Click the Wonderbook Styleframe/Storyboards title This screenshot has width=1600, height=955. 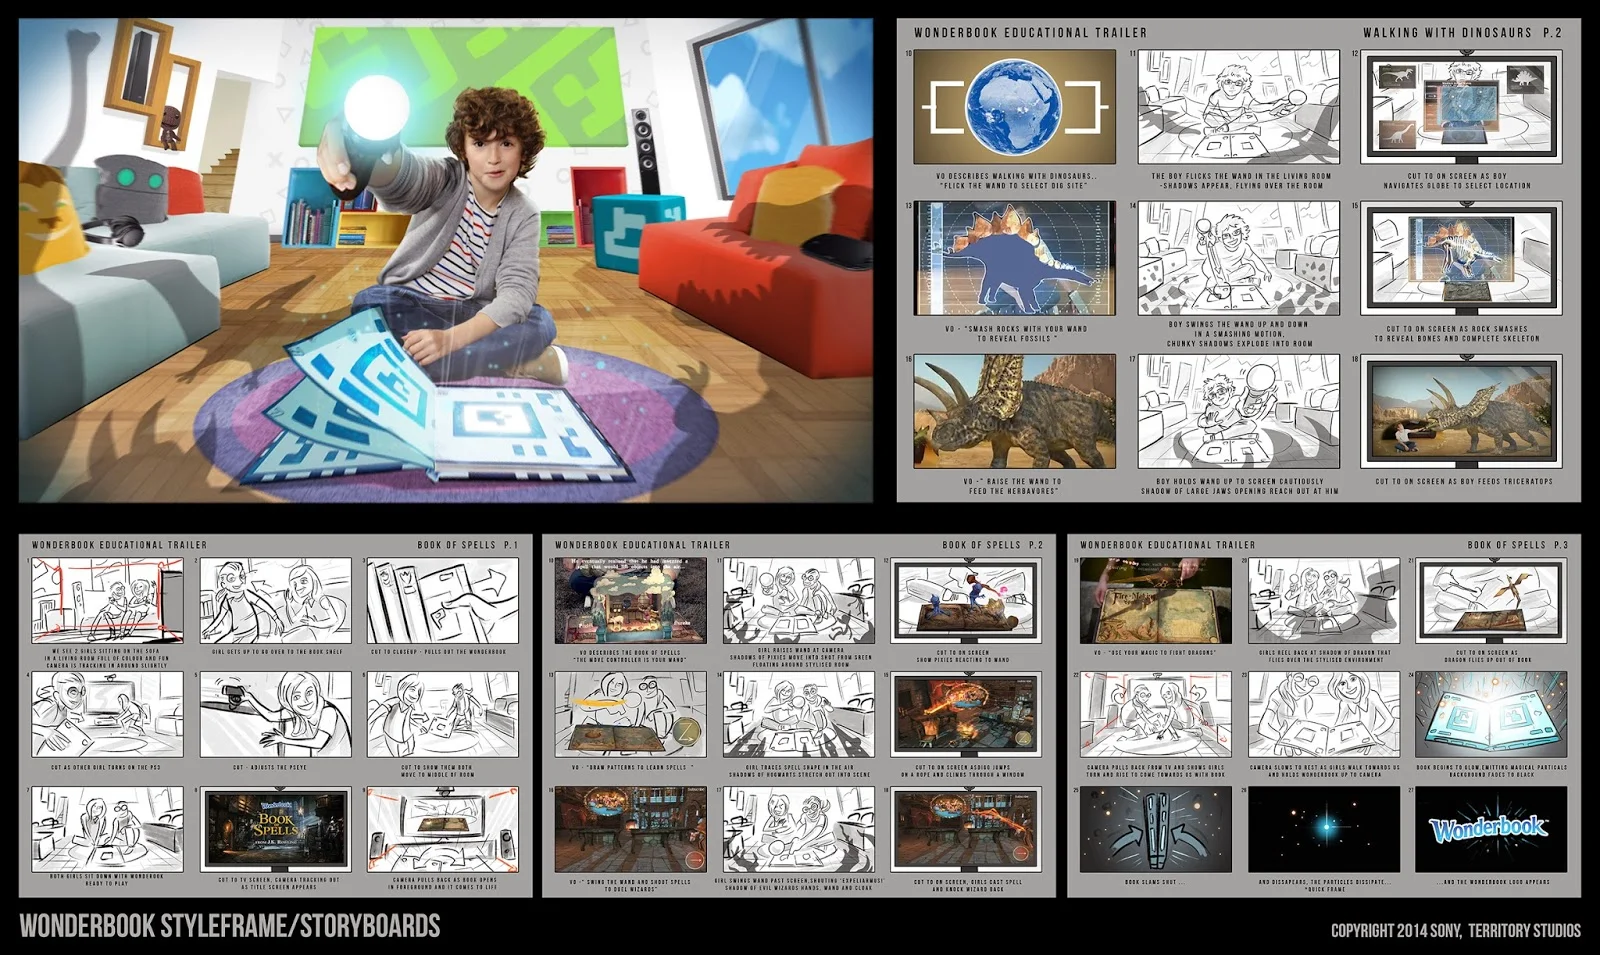tap(230, 926)
